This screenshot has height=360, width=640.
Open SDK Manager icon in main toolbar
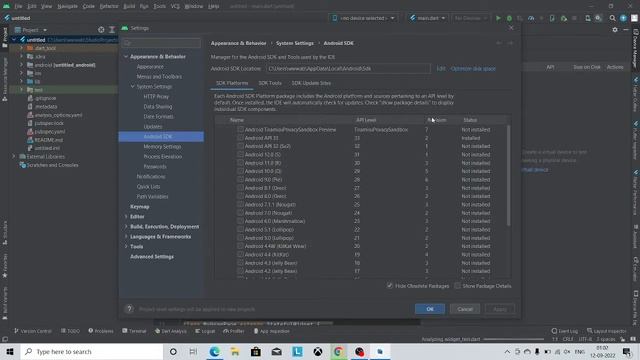[x=598, y=18]
